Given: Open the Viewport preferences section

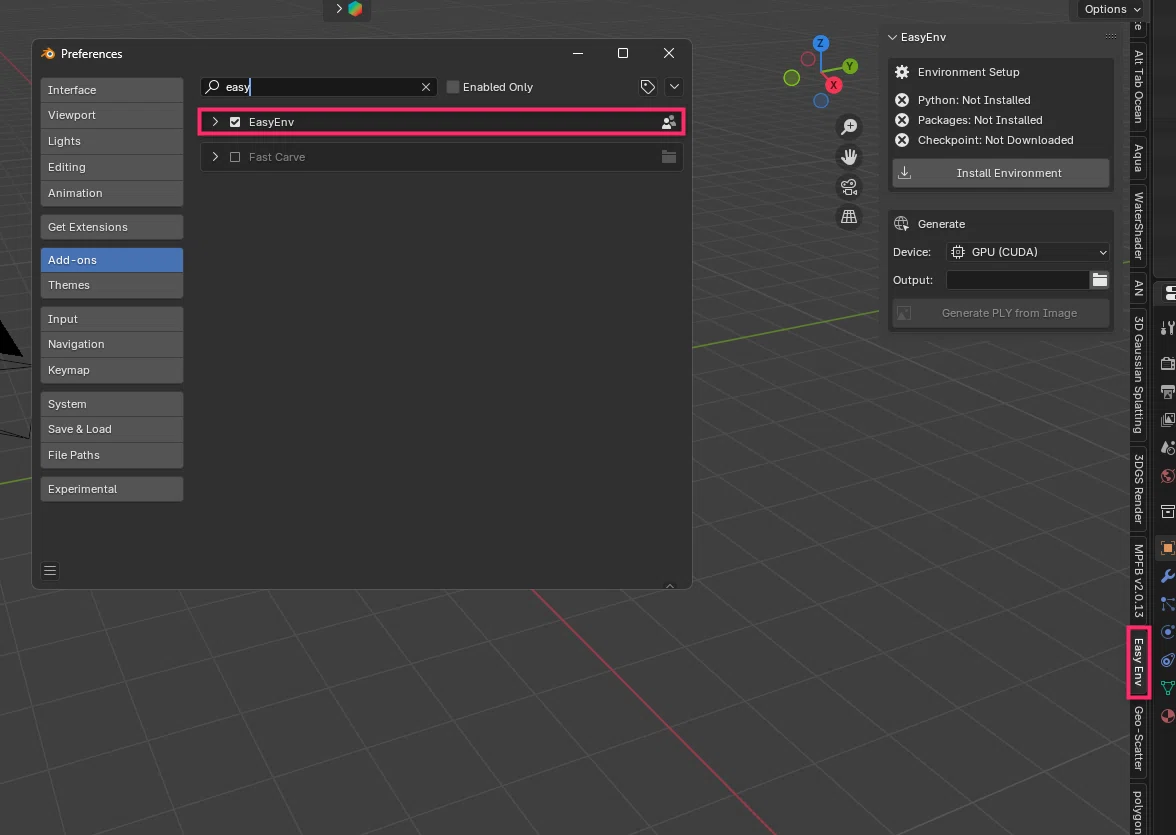Looking at the screenshot, I should pyautogui.click(x=112, y=116).
